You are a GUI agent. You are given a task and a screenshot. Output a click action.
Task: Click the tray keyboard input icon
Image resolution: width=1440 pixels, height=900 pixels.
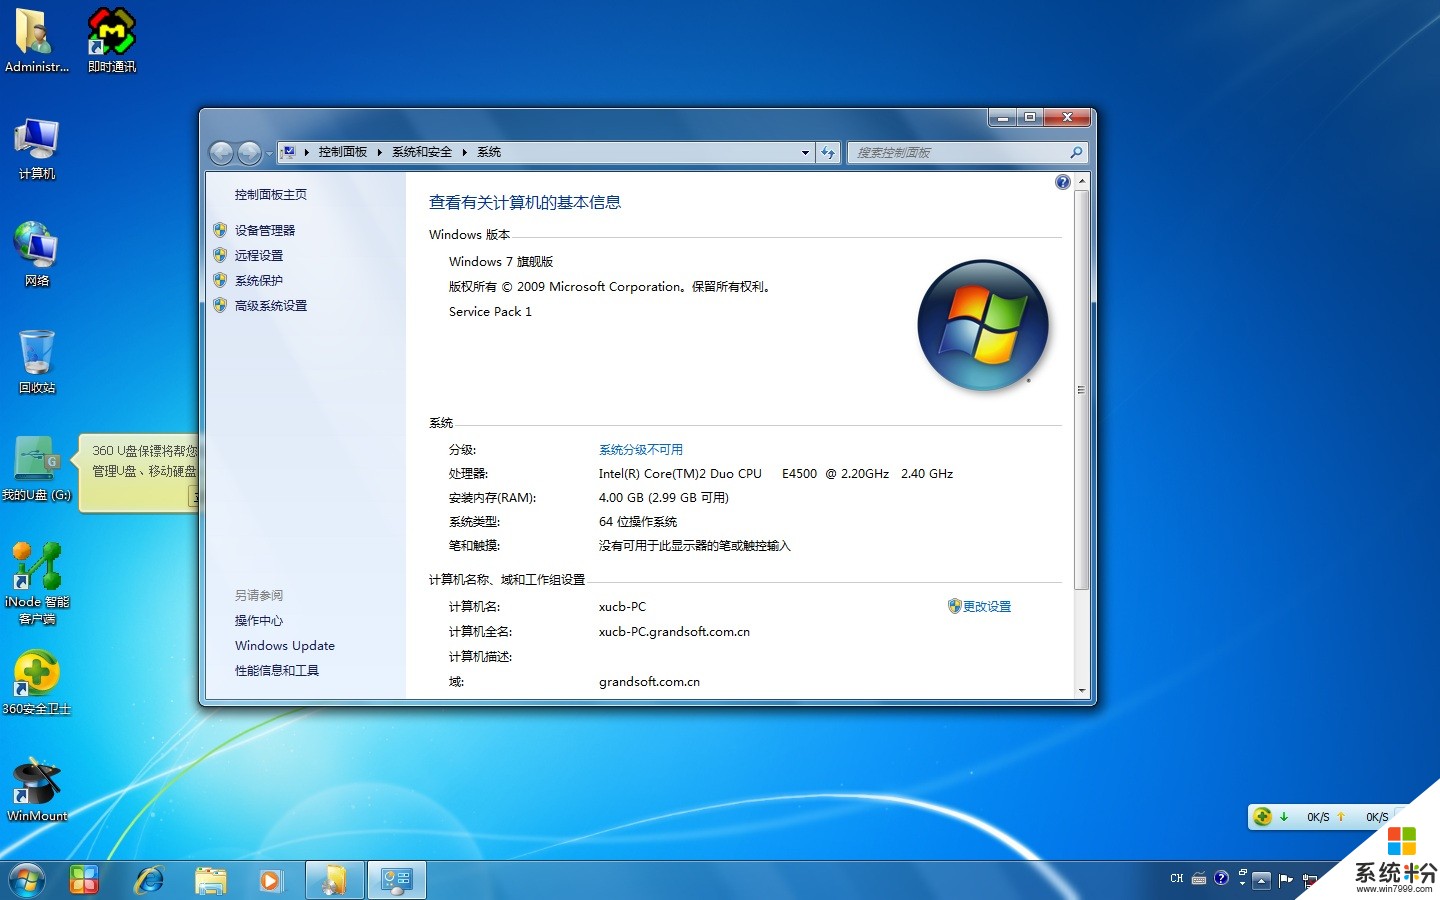tap(1199, 879)
